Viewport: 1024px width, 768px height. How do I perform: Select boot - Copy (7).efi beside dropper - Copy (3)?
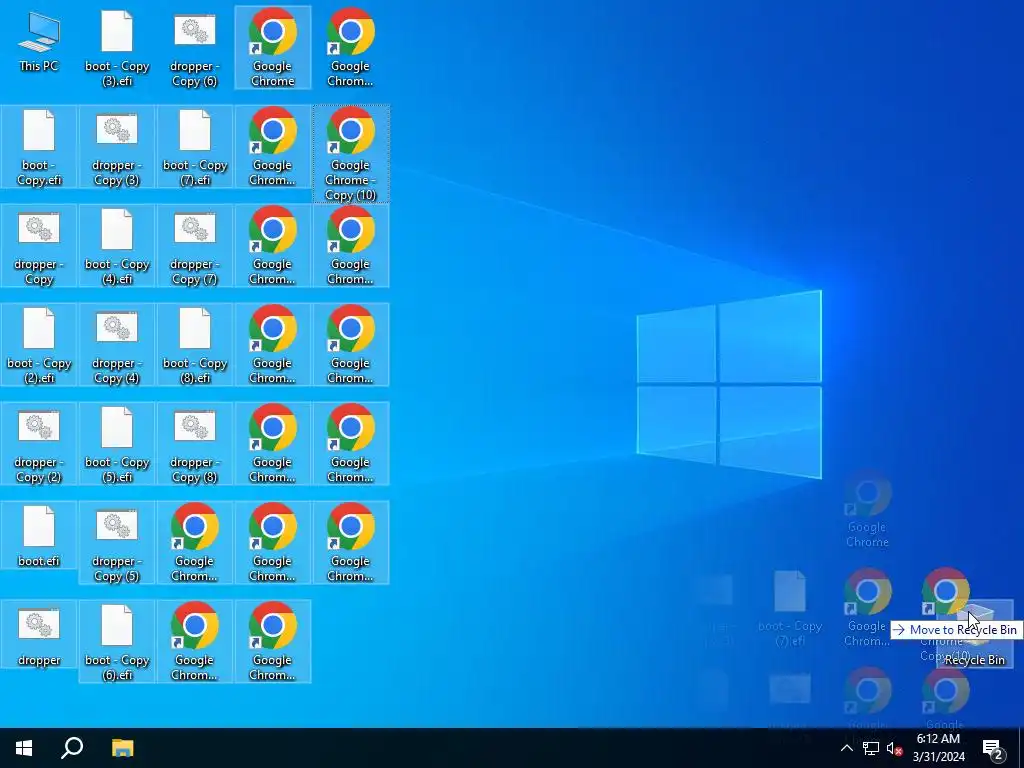coord(195,147)
